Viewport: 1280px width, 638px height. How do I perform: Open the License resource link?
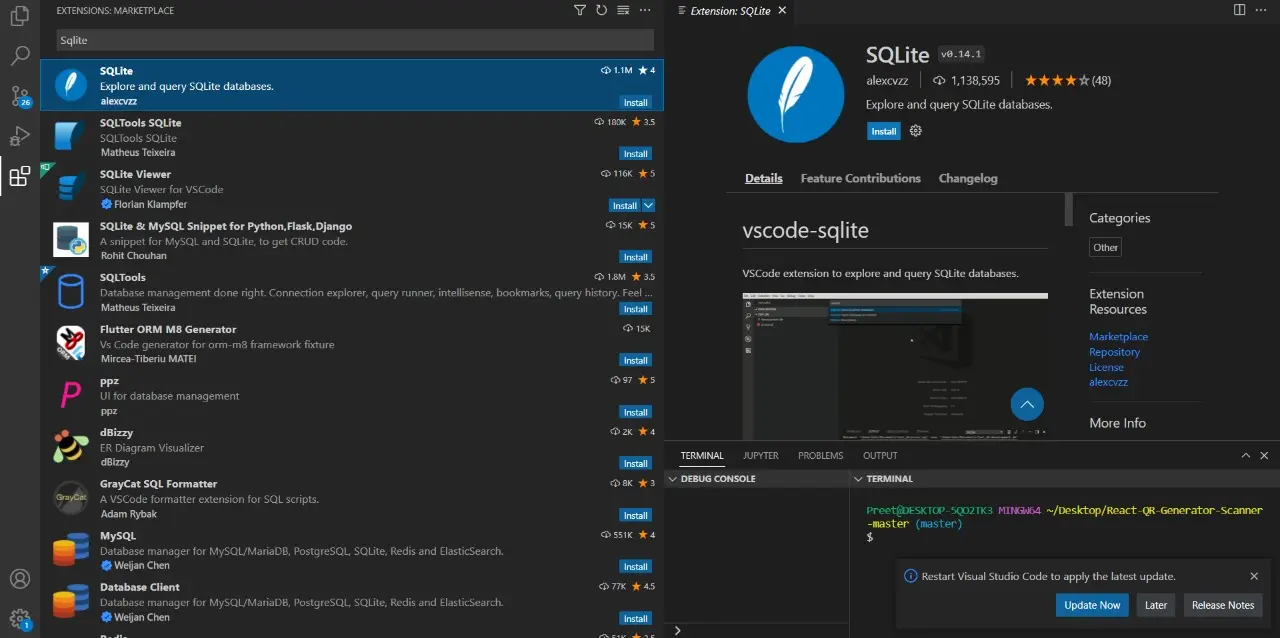[x=1106, y=367]
